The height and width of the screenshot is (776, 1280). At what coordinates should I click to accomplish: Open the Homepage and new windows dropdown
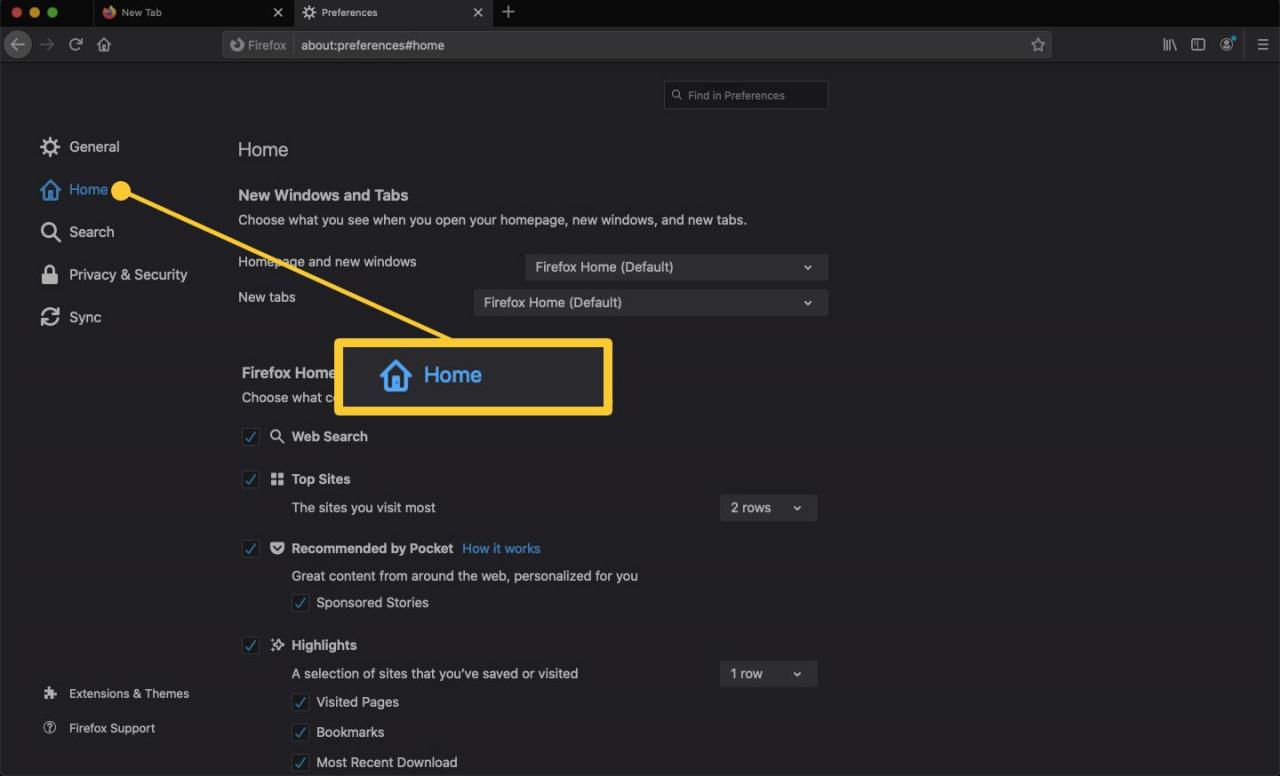click(x=676, y=267)
